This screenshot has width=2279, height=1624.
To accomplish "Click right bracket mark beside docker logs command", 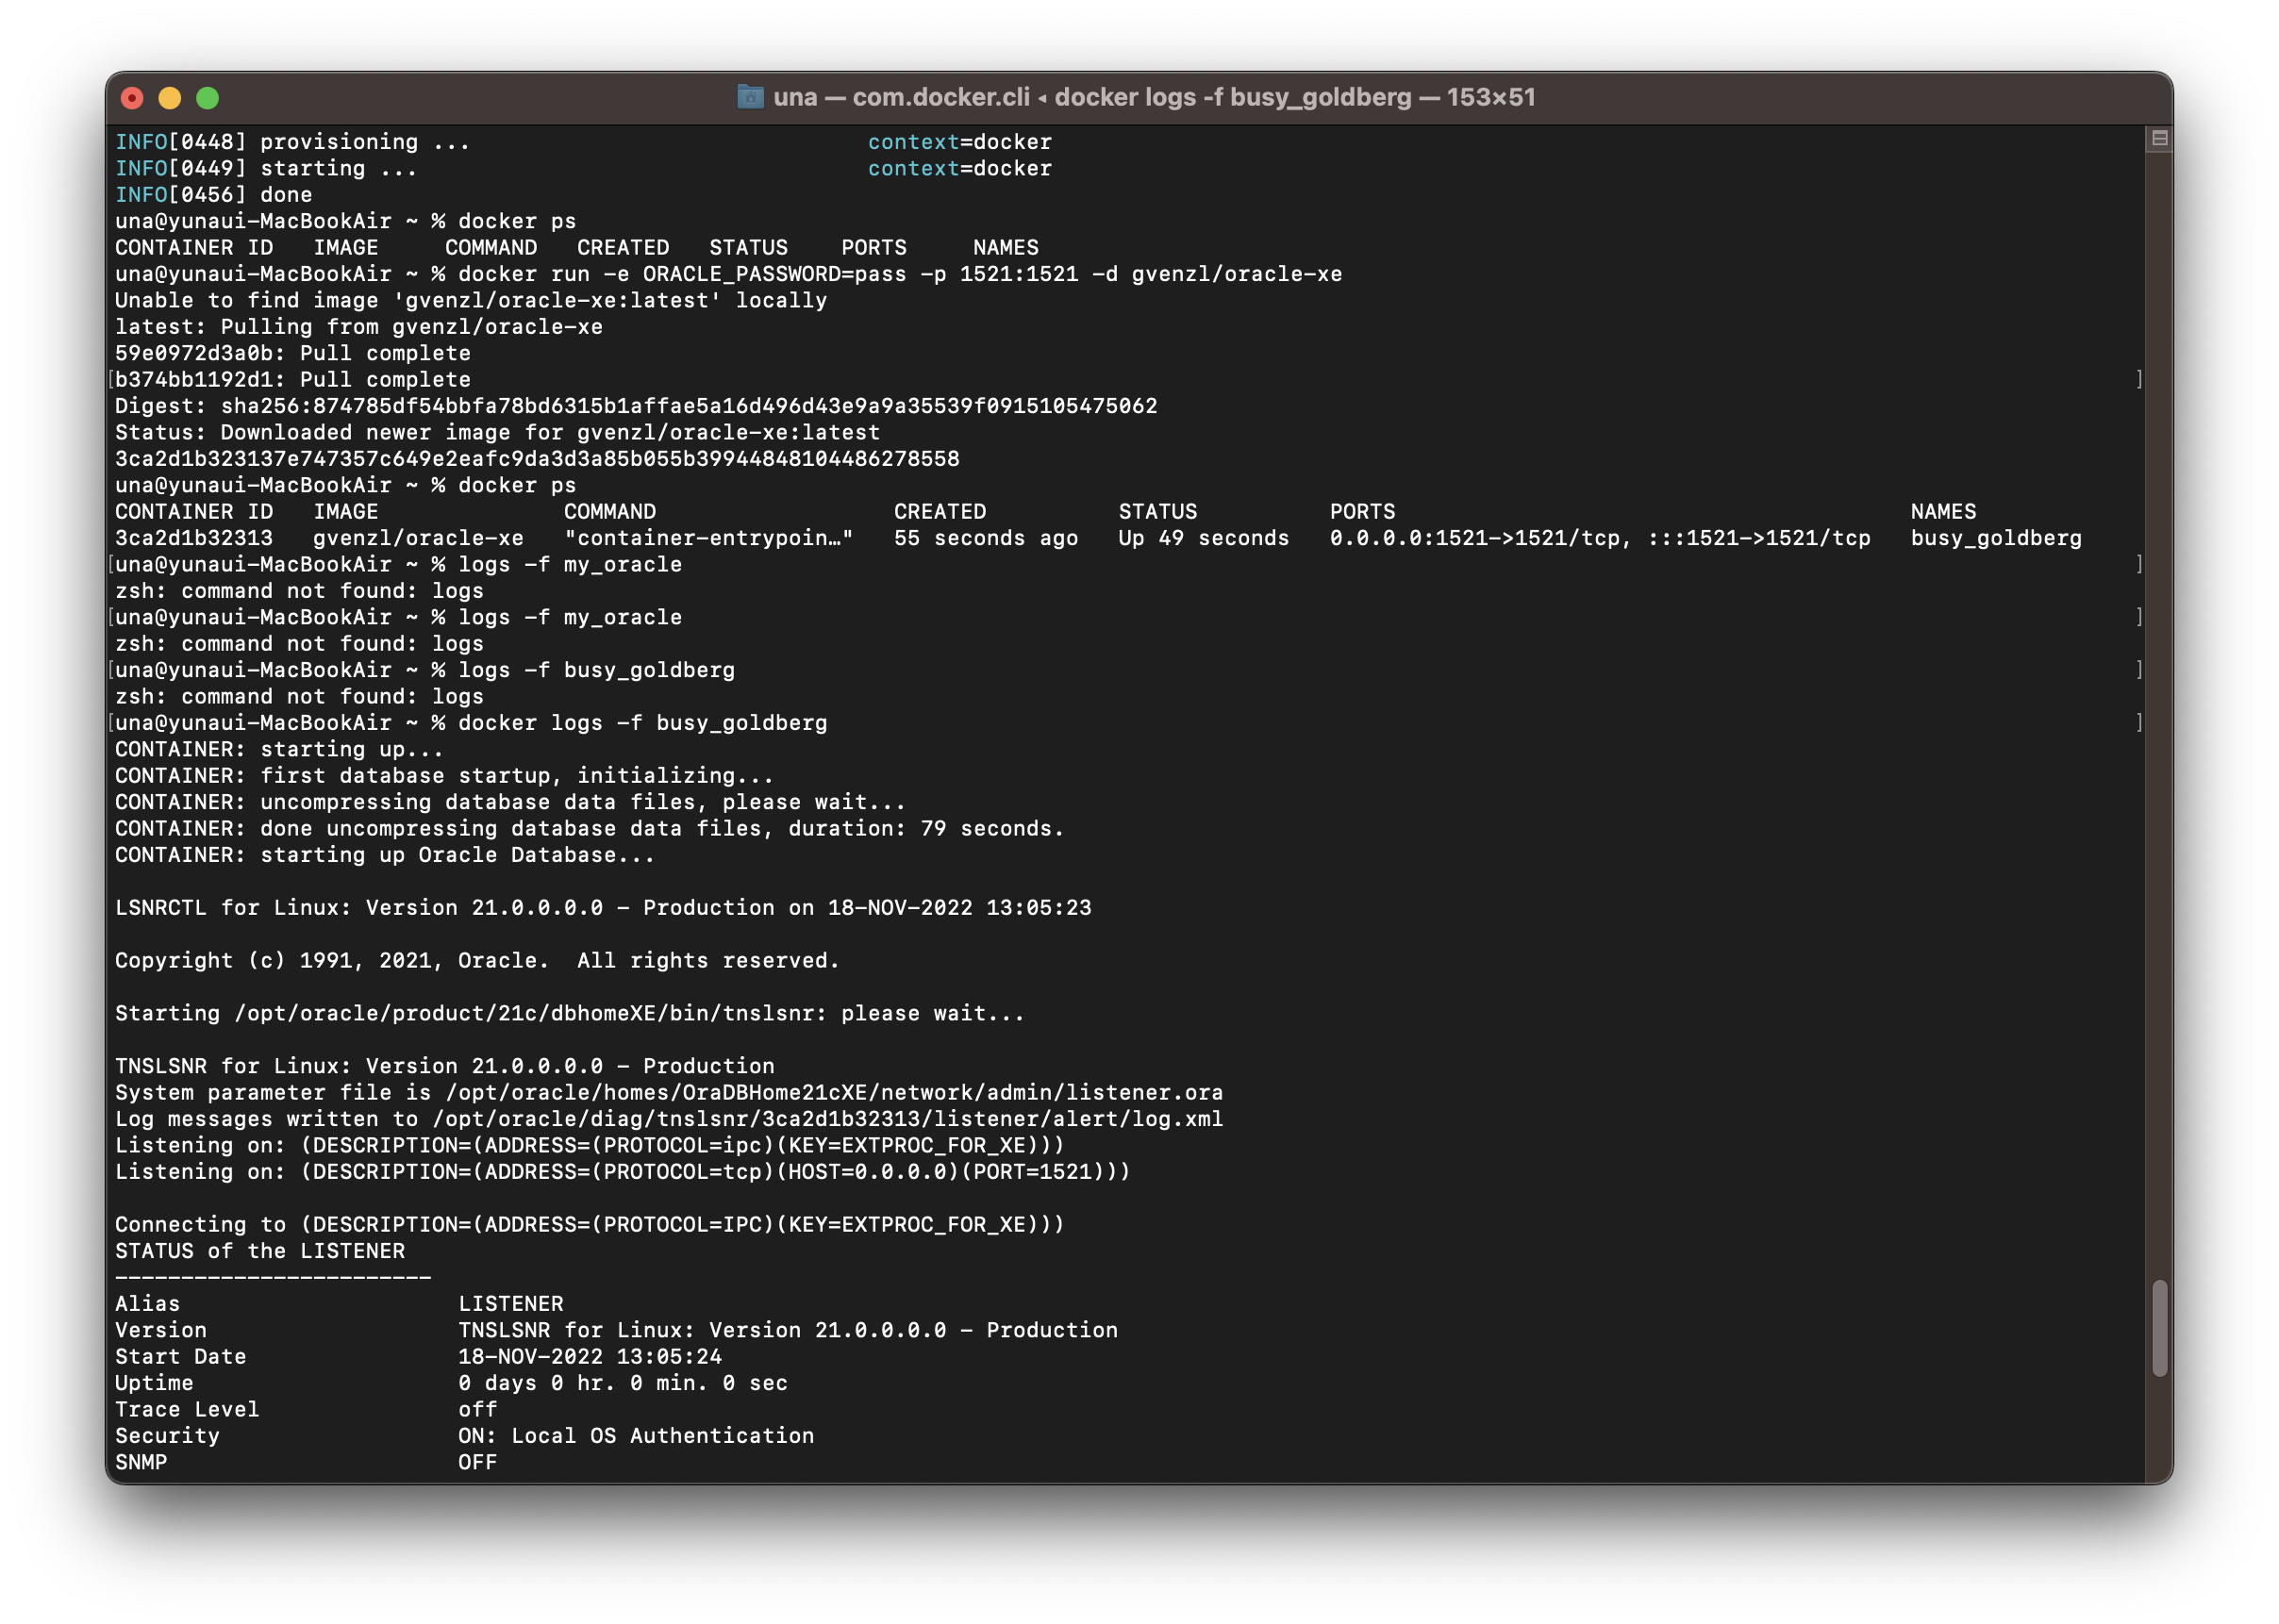I will [2139, 722].
